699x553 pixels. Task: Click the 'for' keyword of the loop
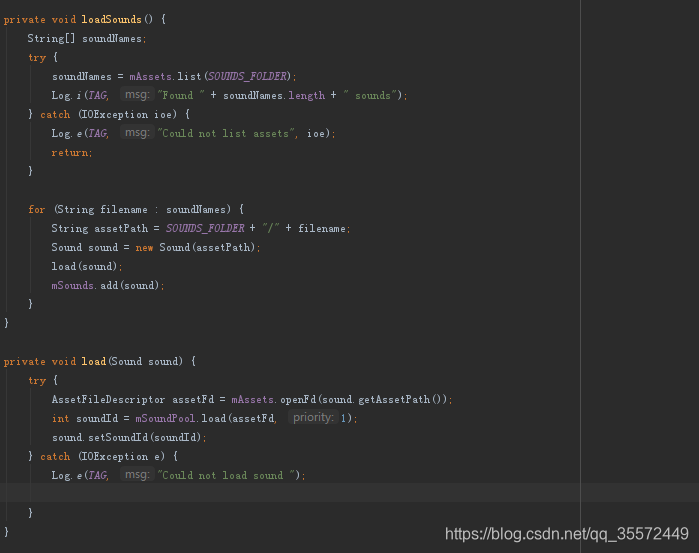[x=37, y=210]
